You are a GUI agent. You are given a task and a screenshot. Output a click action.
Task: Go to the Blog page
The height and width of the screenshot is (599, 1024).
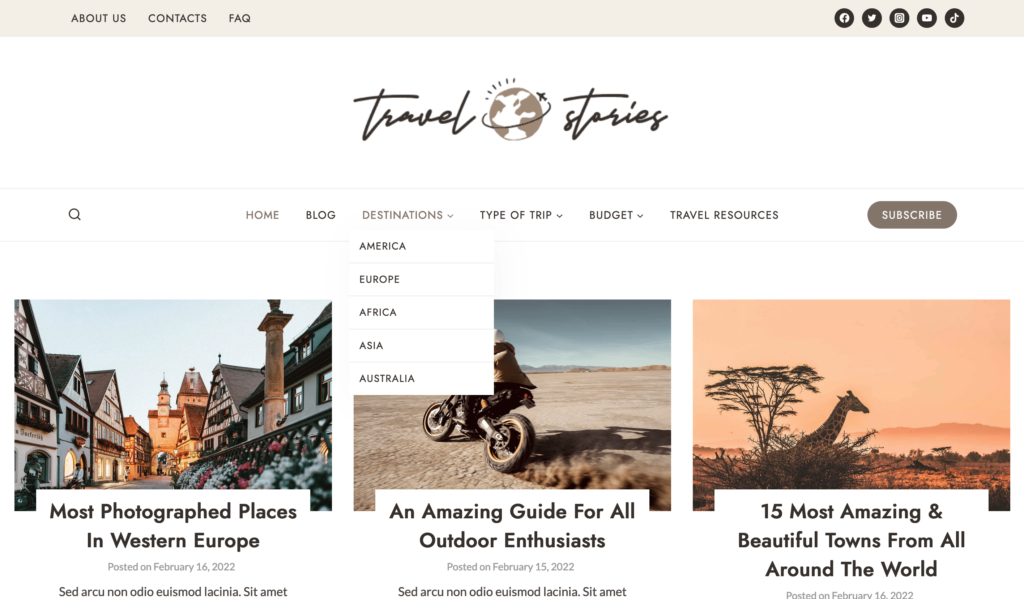[321, 215]
